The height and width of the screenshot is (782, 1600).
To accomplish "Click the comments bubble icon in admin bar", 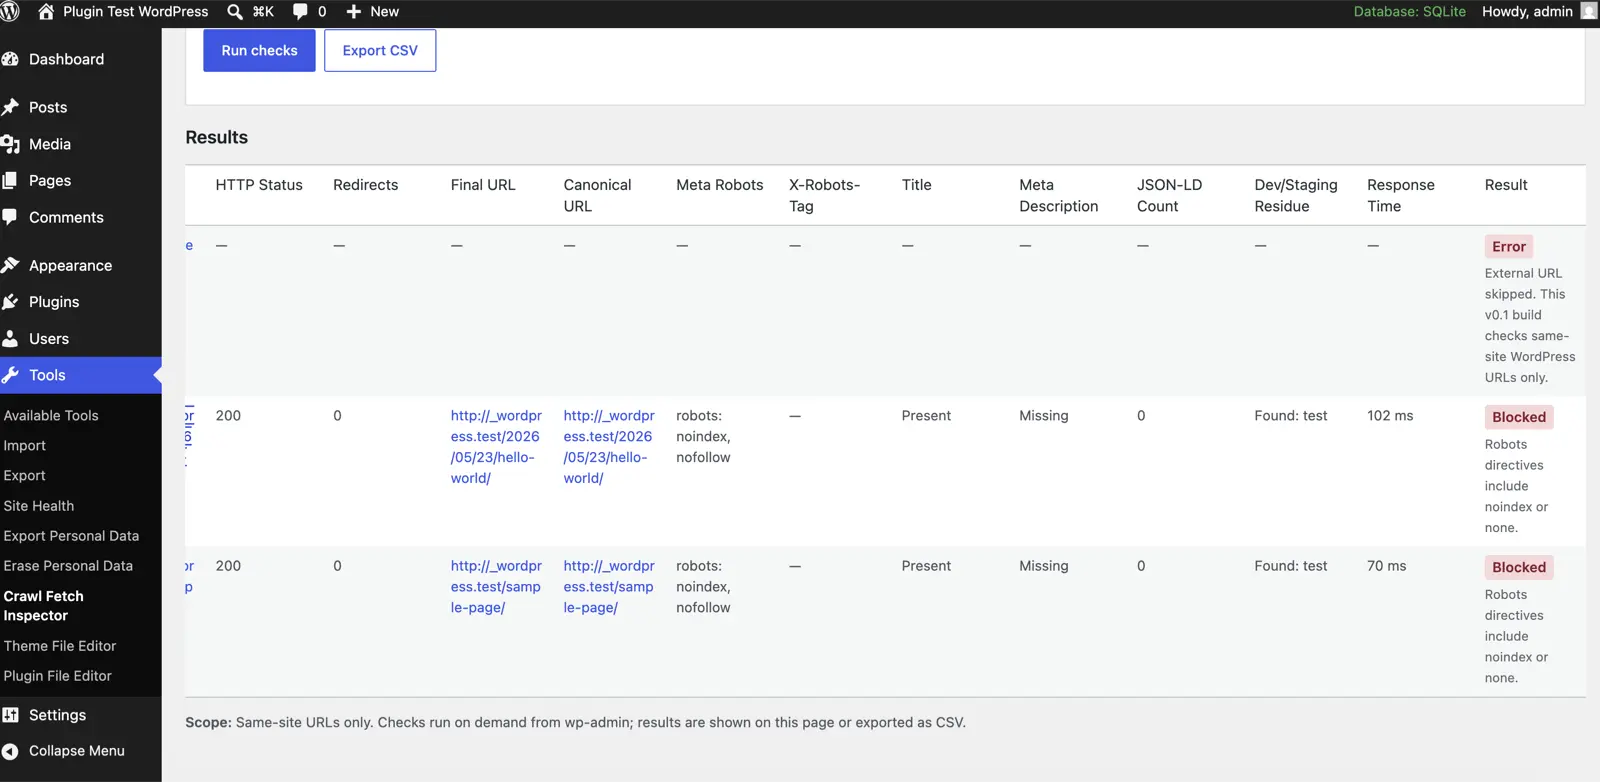I will pyautogui.click(x=300, y=12).
